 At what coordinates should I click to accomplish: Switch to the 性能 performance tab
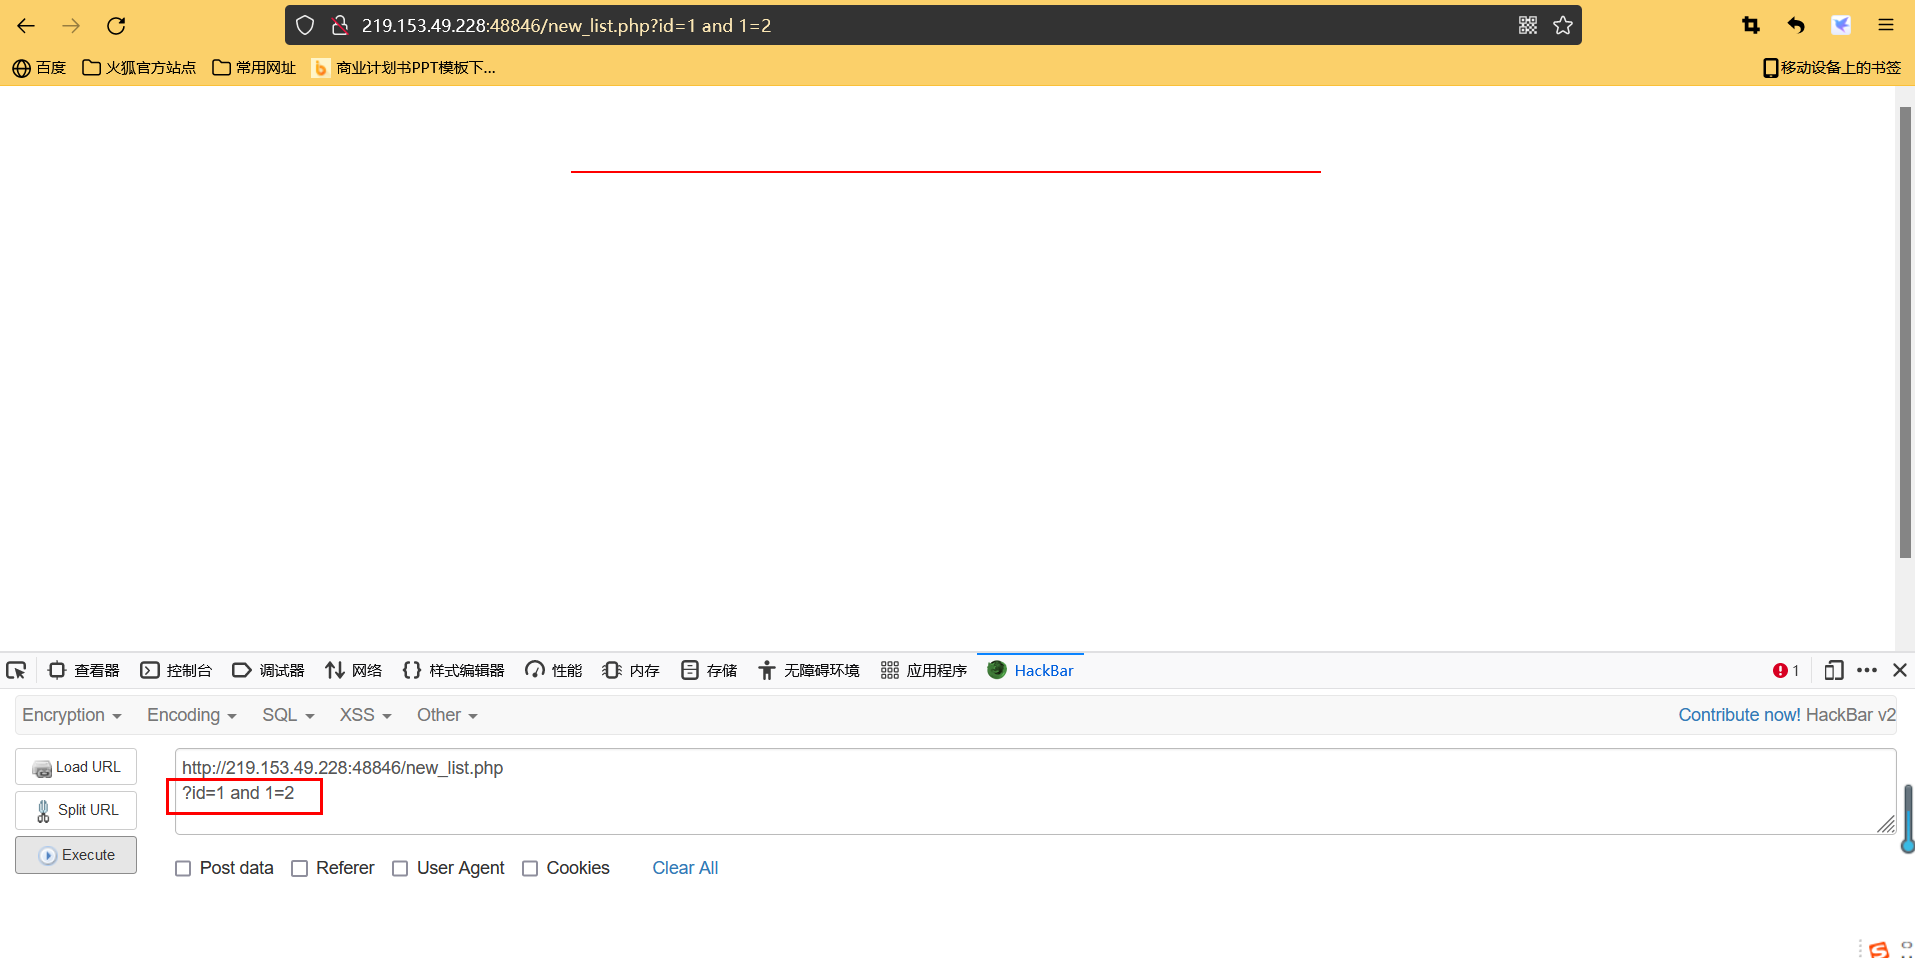pos(554,670)
